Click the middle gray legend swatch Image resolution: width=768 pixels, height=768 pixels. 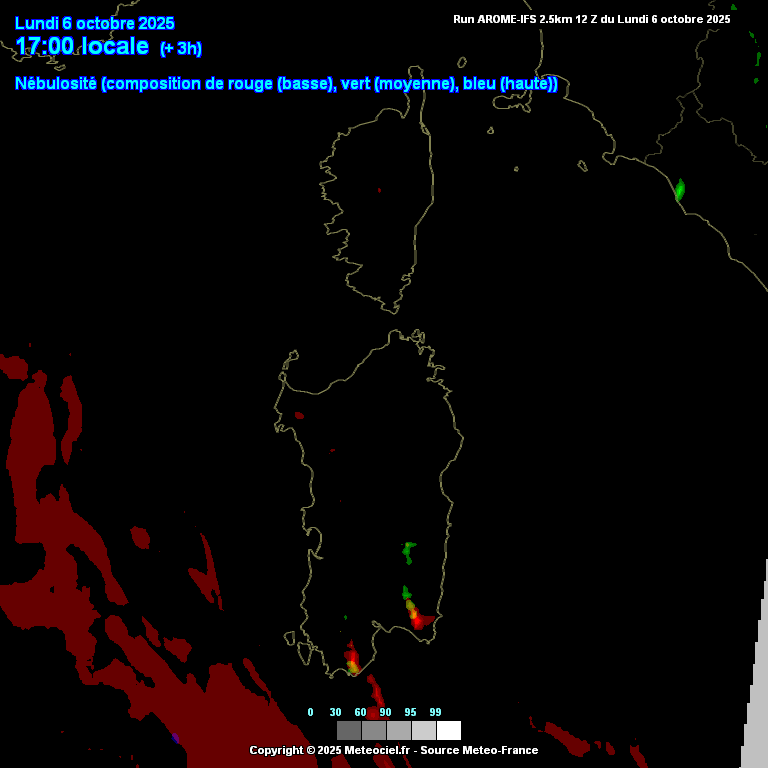pyautogui.click(x=399, y=730)
